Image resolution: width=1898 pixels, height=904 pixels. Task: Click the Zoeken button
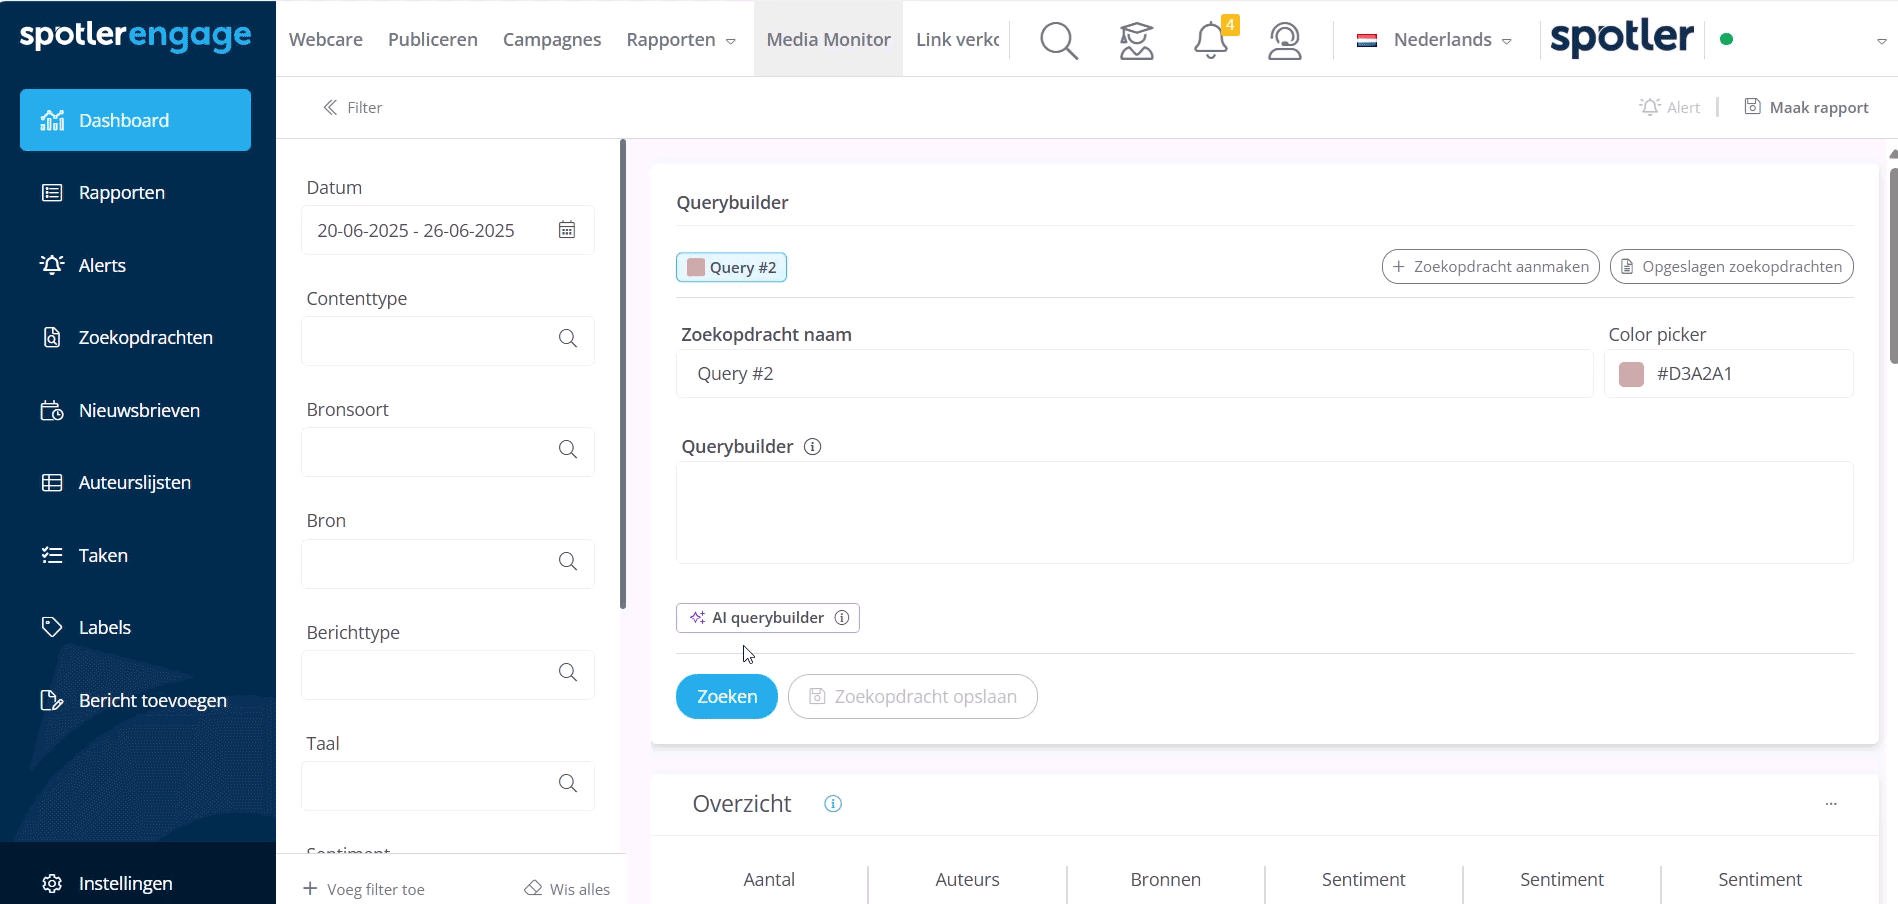726,697
